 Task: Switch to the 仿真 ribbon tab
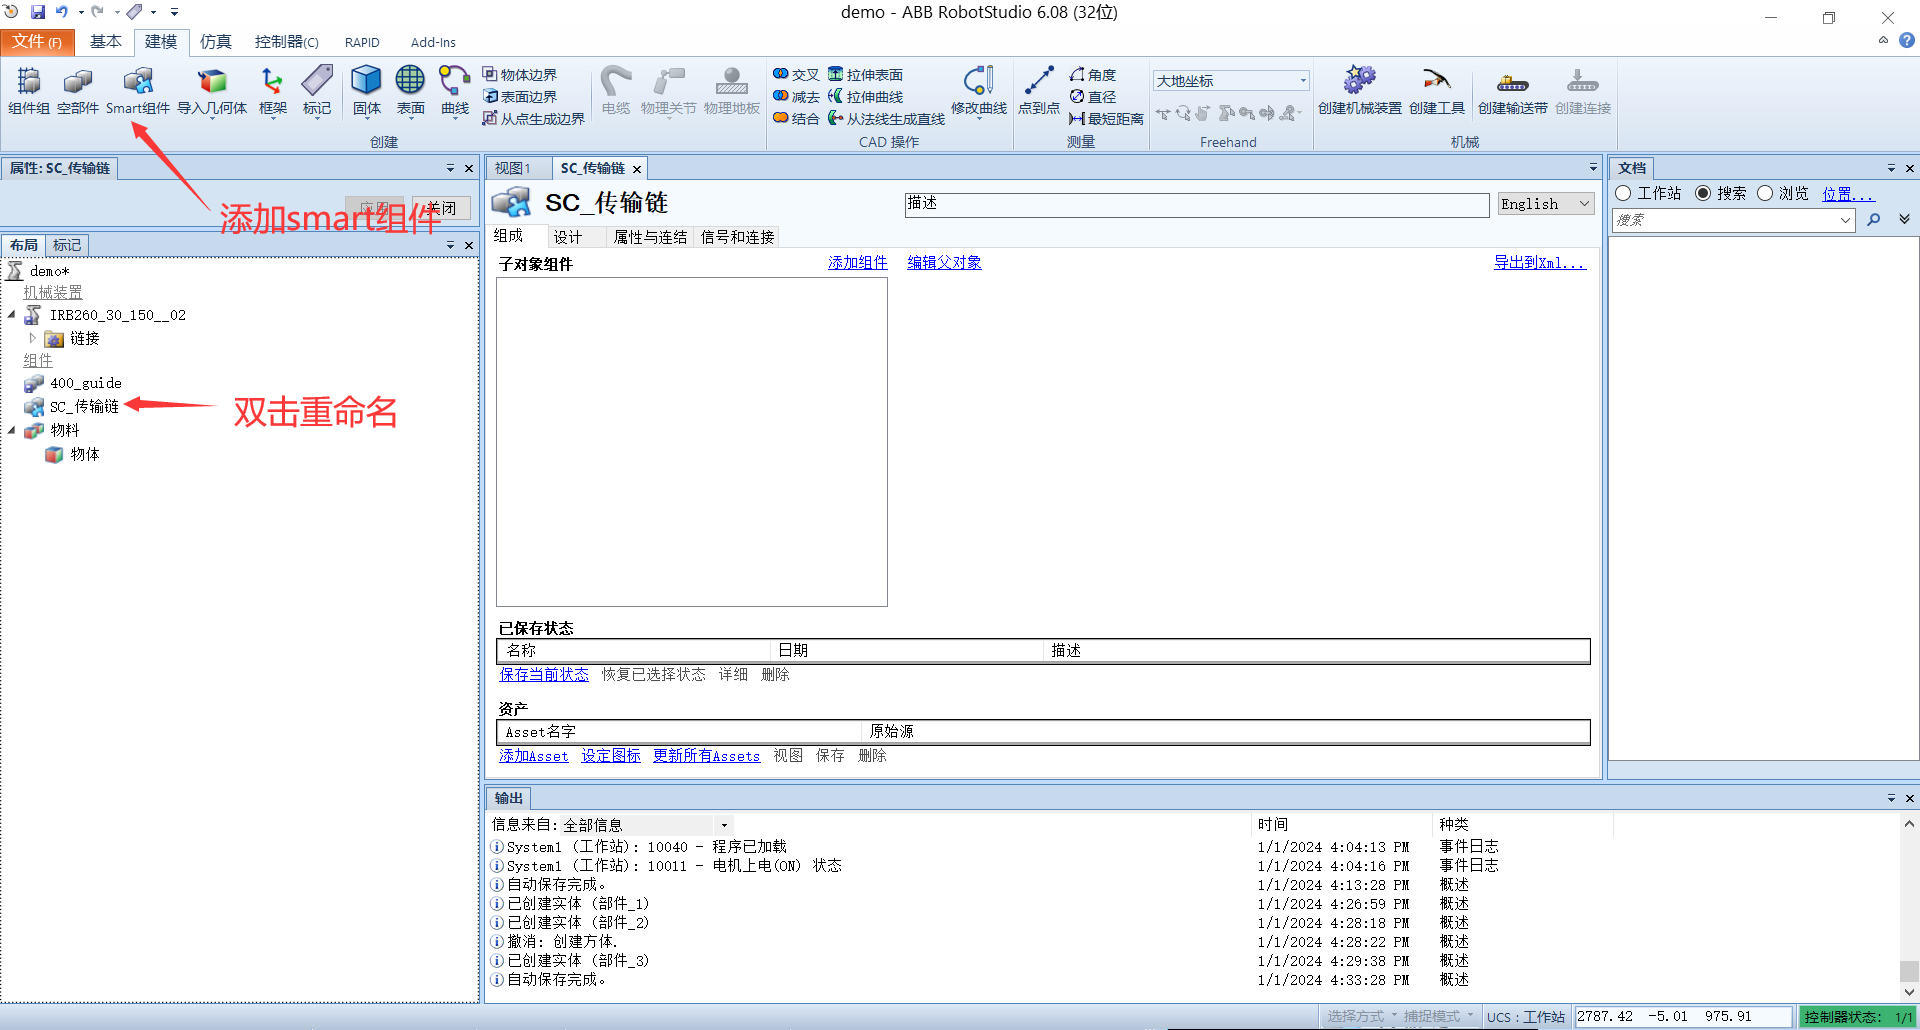point(215,42)
